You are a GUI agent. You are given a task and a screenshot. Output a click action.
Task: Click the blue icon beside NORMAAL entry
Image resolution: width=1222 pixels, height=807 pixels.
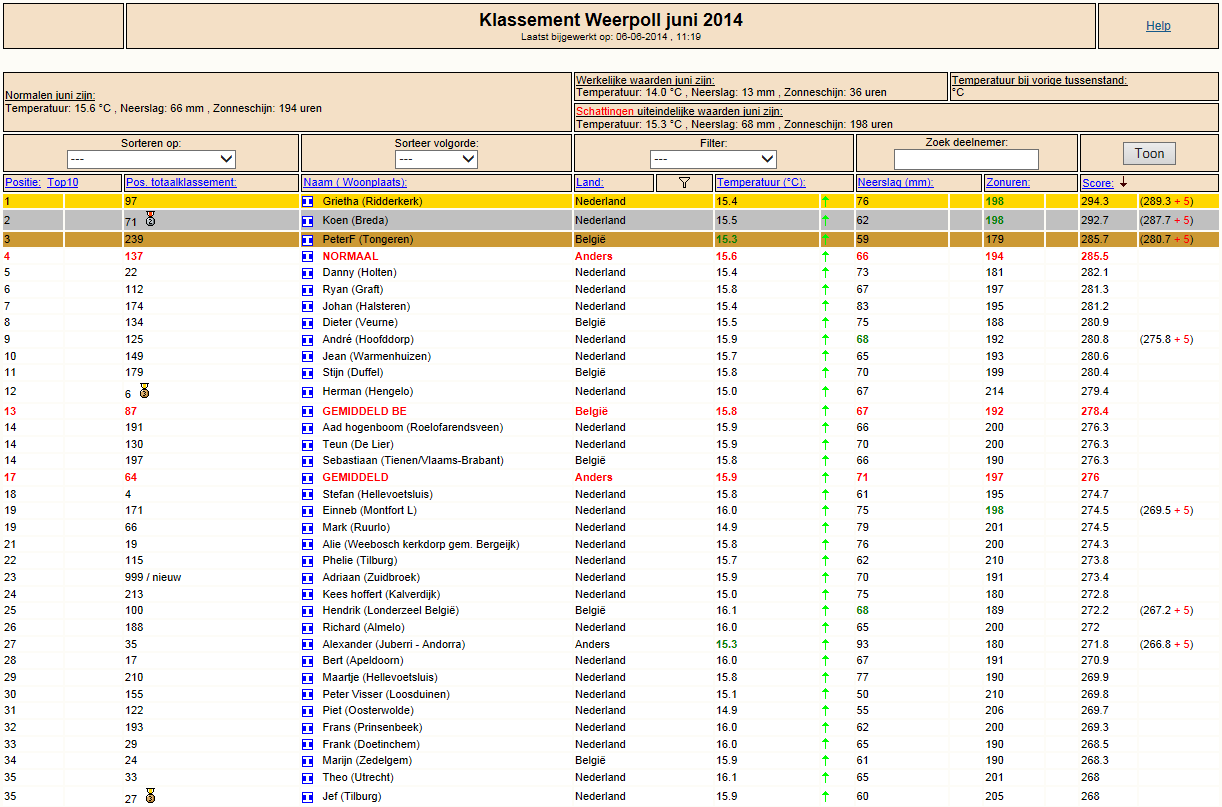click(x=308, y=257)
